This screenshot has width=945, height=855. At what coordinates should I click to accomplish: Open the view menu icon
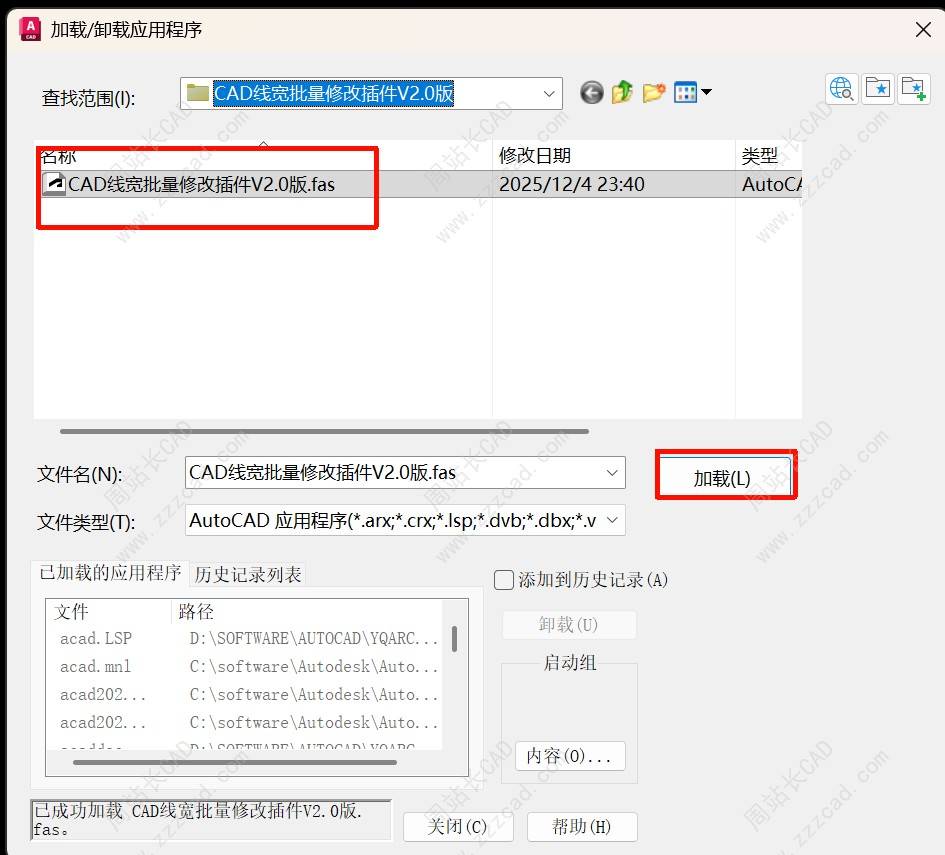click(x=692, y=93)
